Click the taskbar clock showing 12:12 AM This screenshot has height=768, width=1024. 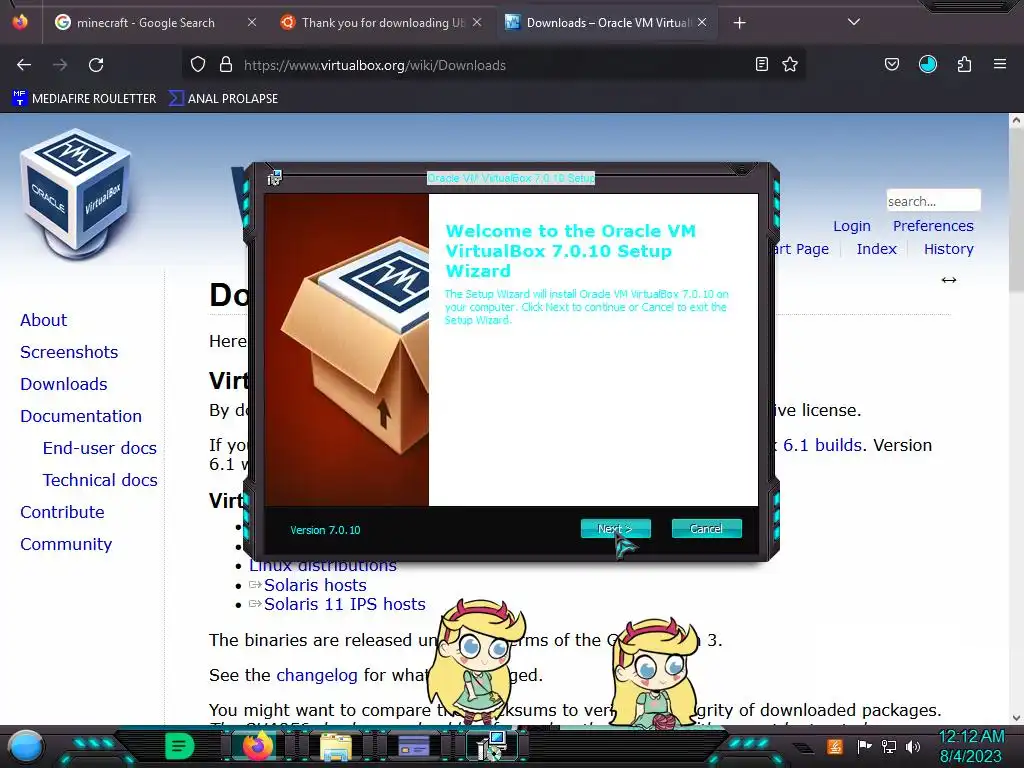pyautogui.click(x=971, y=746)
